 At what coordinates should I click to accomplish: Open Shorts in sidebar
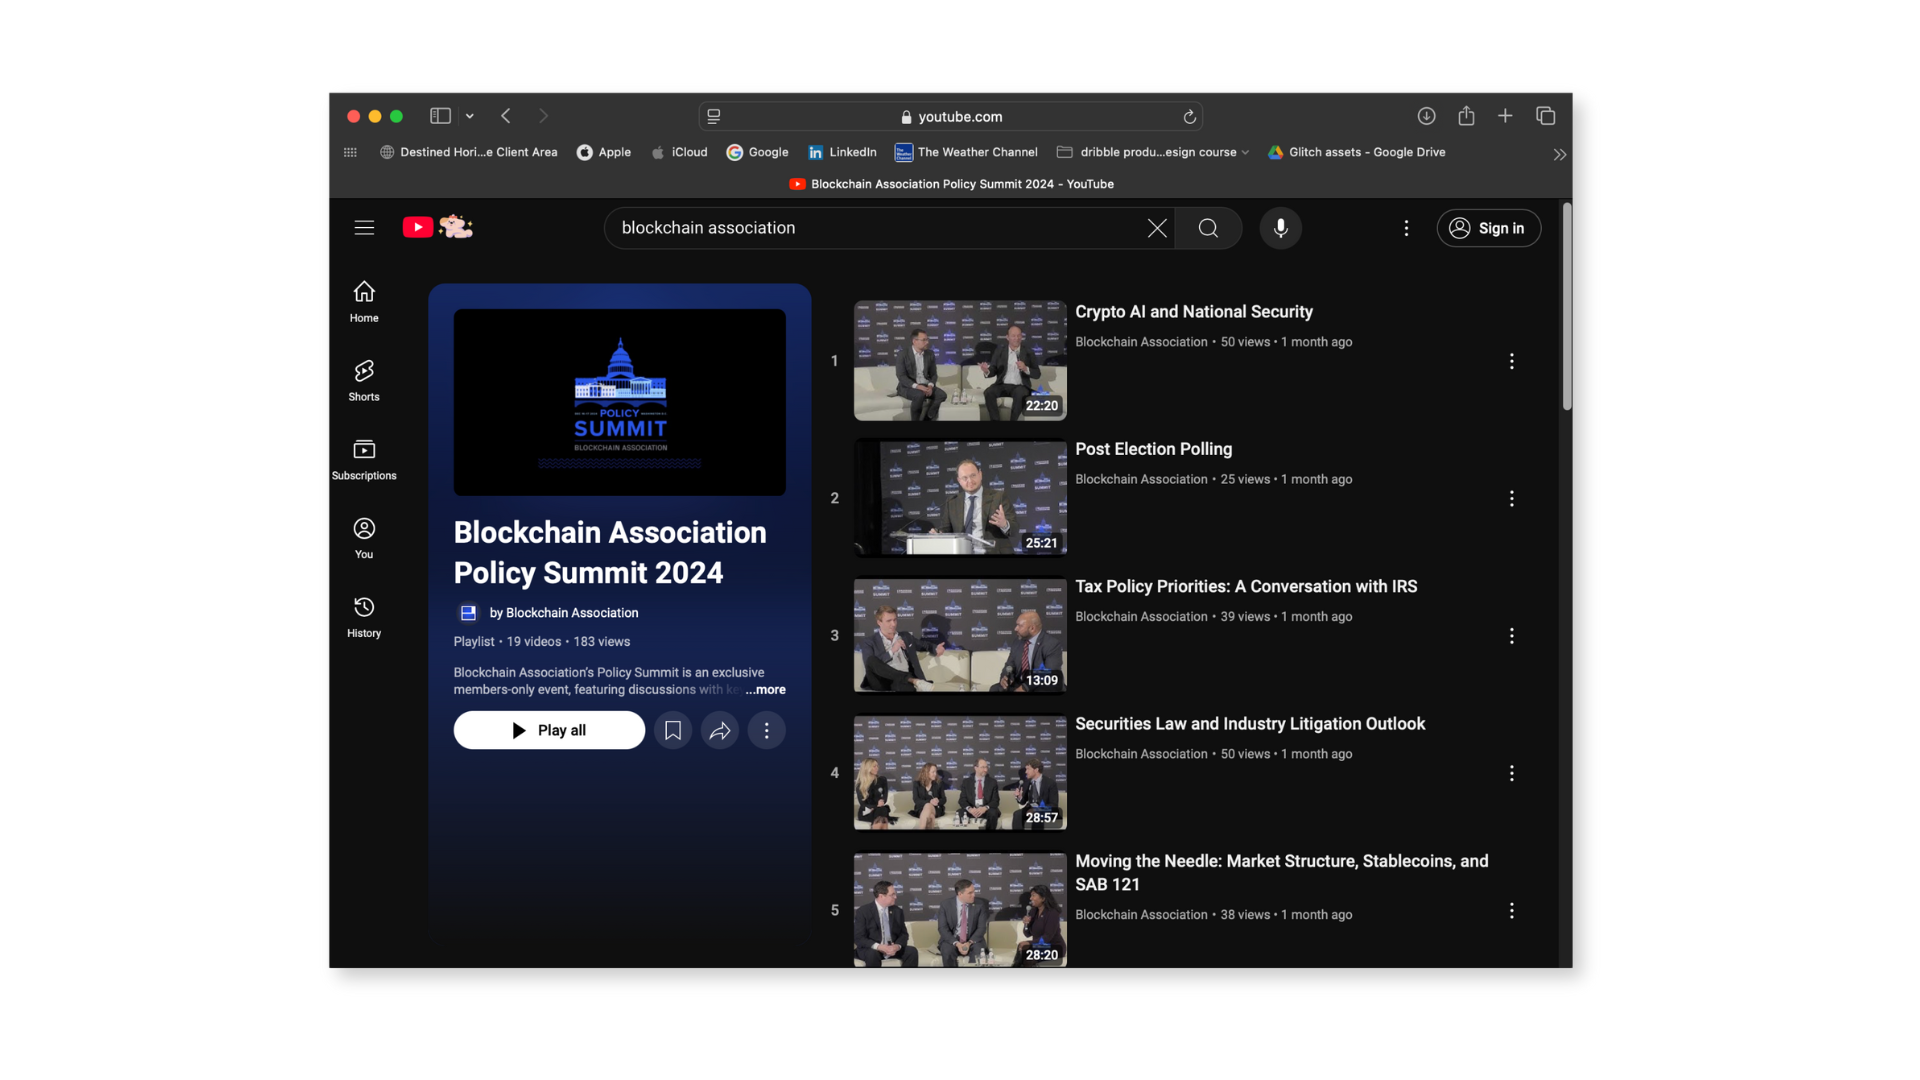pos(364,380)
